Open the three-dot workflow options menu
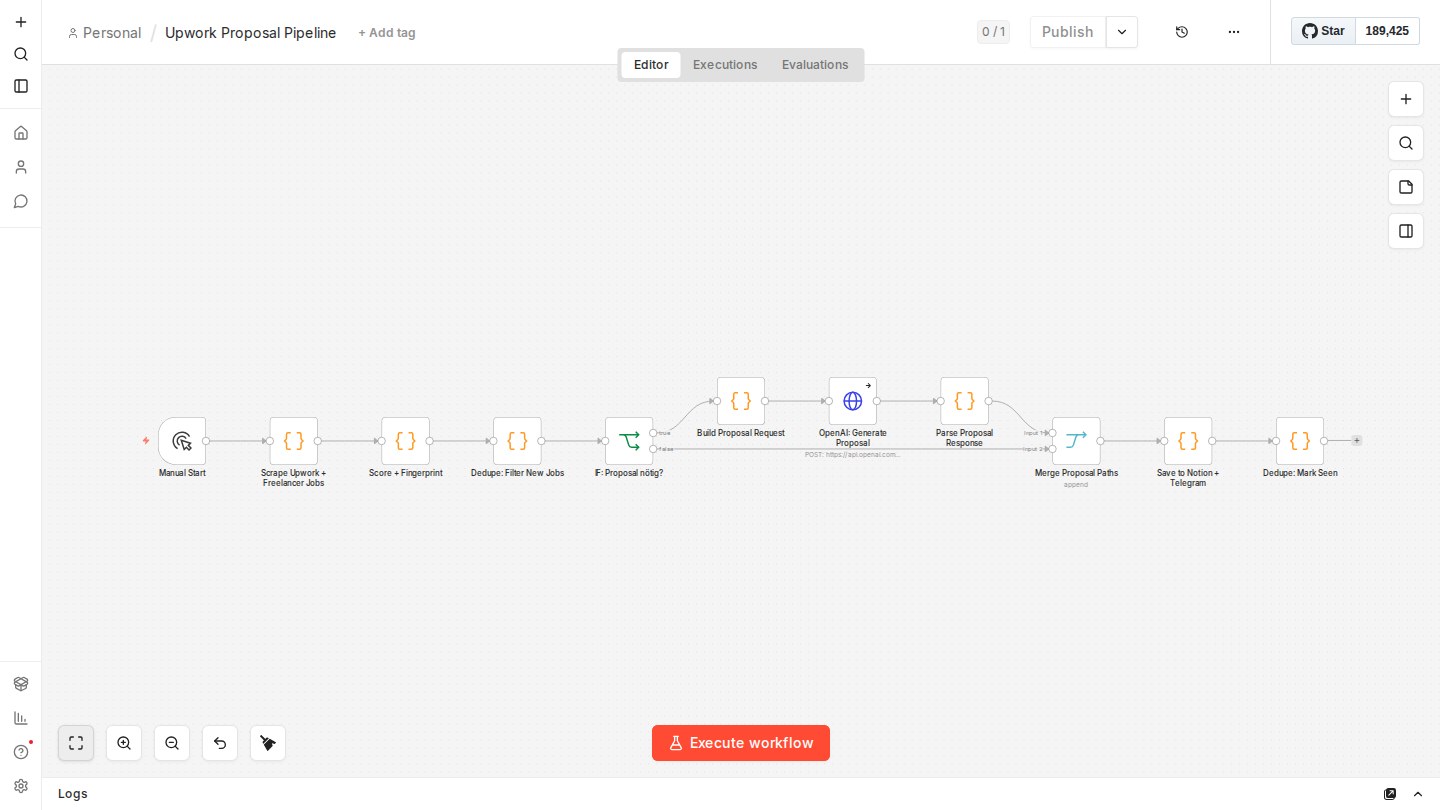 pyautogui.click(x=1234, y=32)
